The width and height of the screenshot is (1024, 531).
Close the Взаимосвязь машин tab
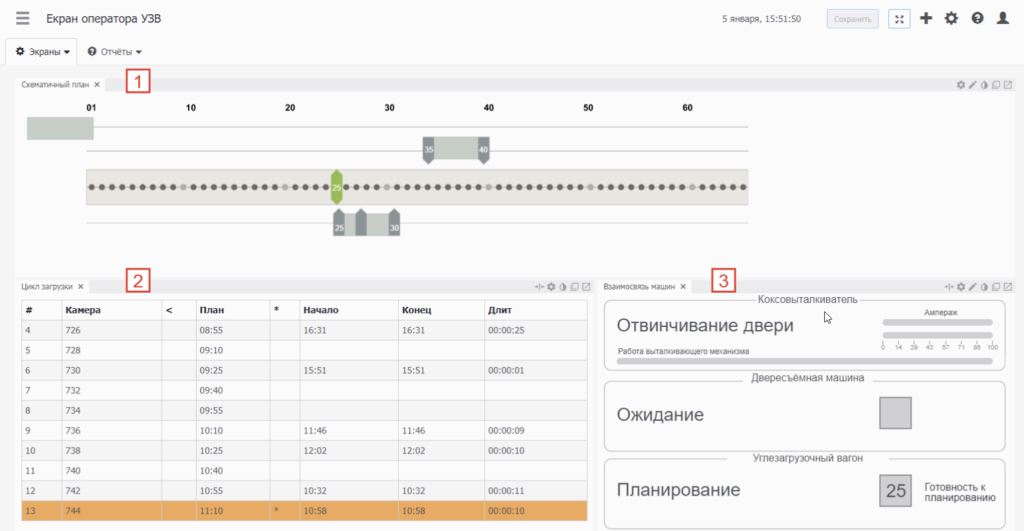pyautogui.click(x=683, y=287)
